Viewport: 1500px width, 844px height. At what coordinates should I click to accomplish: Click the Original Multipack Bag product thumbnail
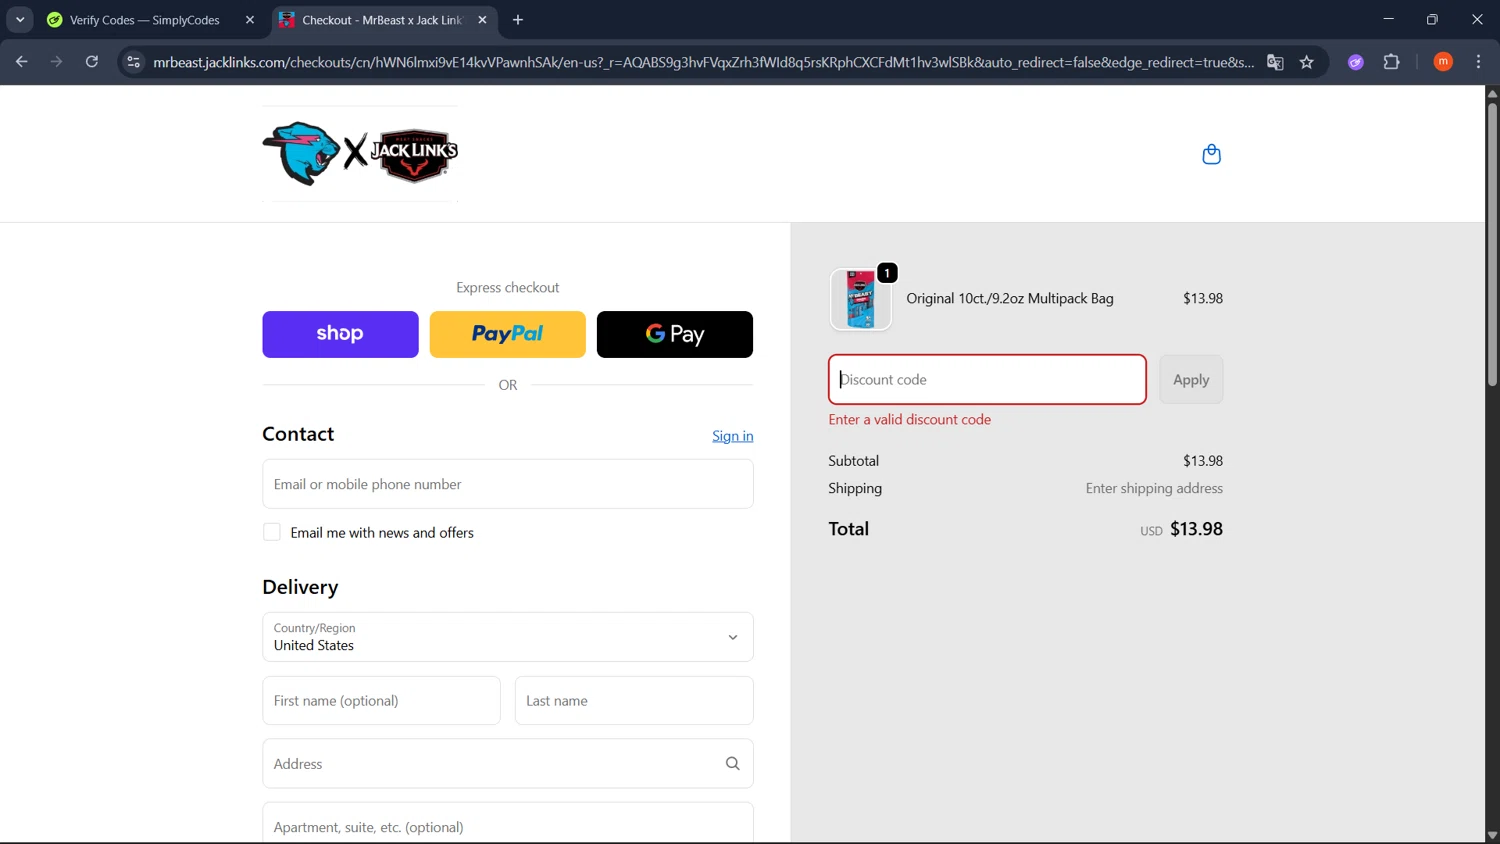coord(860,299)
